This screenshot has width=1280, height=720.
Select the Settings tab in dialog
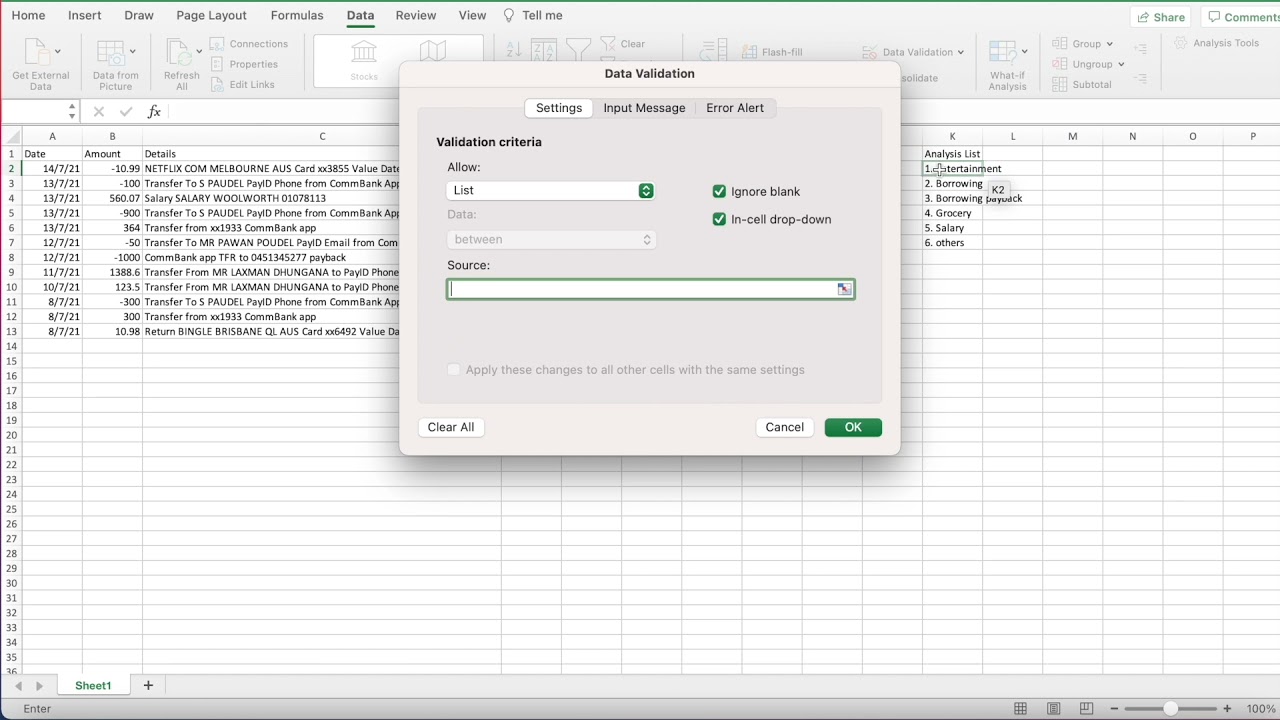559,108
